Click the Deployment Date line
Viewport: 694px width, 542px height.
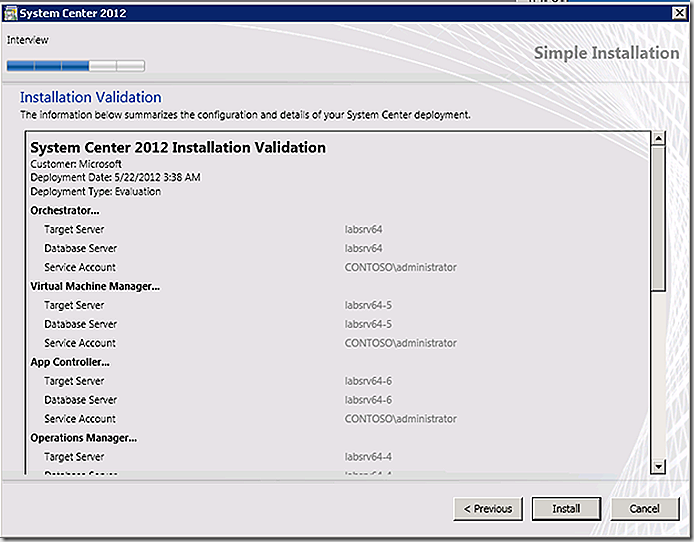(x=115, y=177)
